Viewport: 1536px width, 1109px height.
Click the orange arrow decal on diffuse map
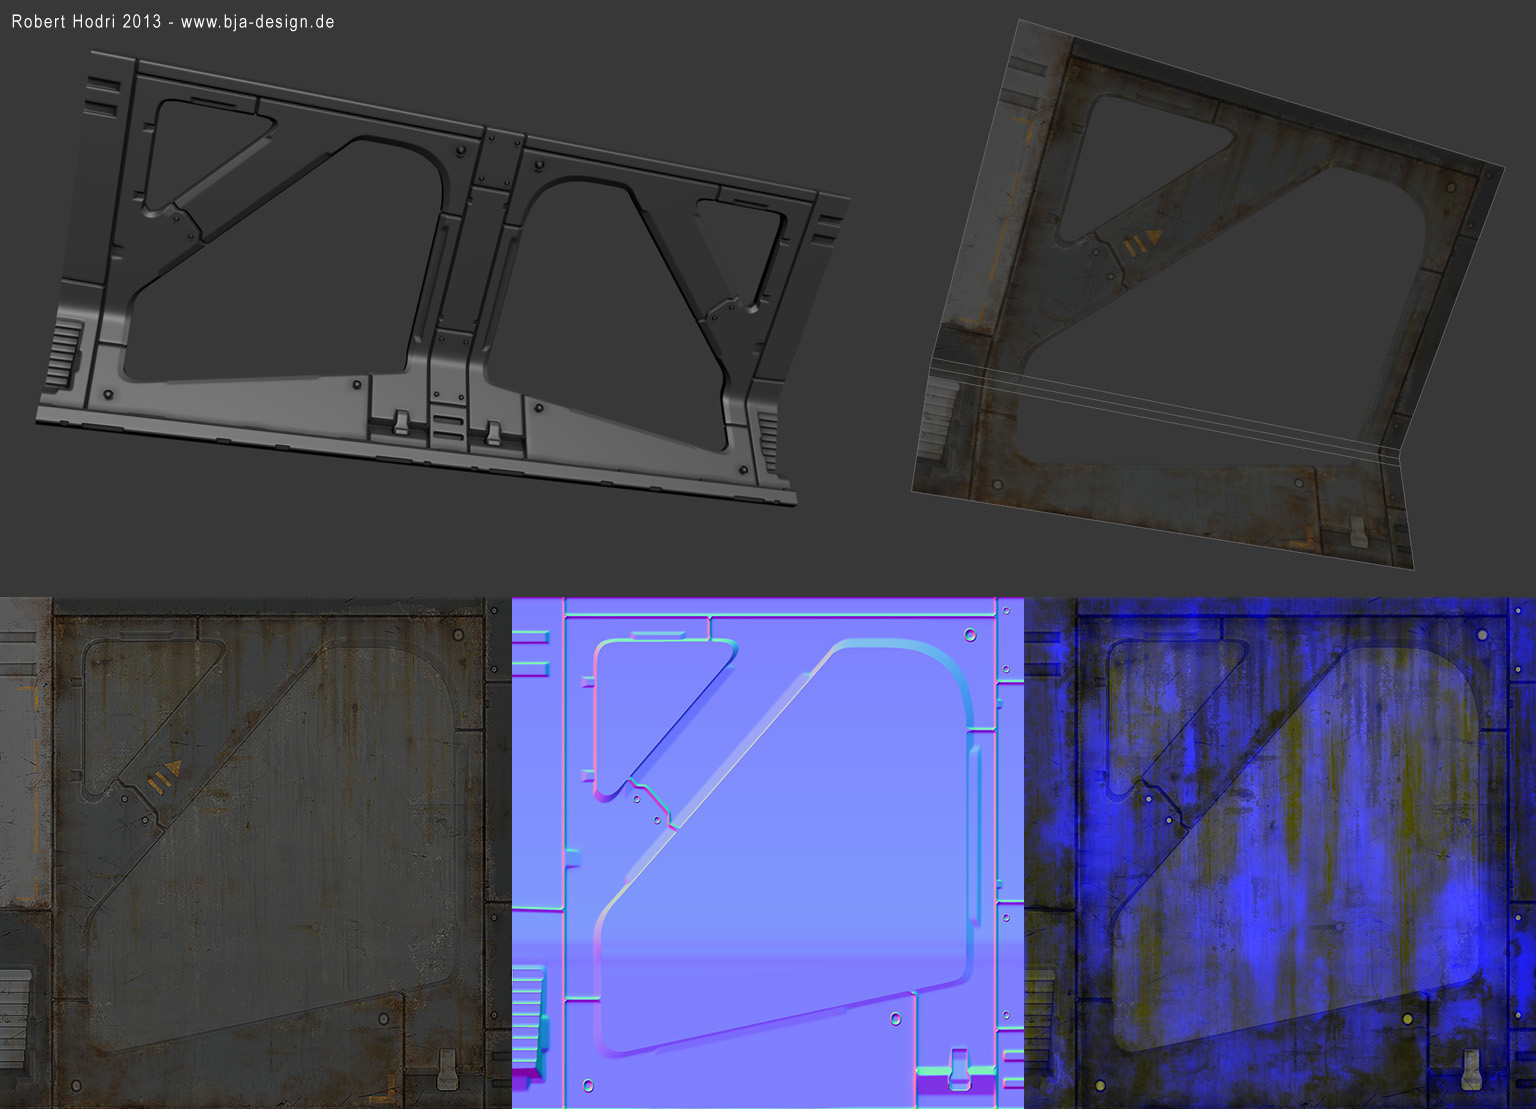coord(163,778)
